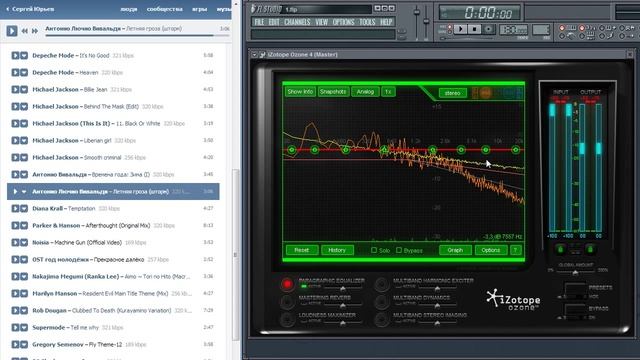Click the Ozone question mark help button

click(516, 250)
